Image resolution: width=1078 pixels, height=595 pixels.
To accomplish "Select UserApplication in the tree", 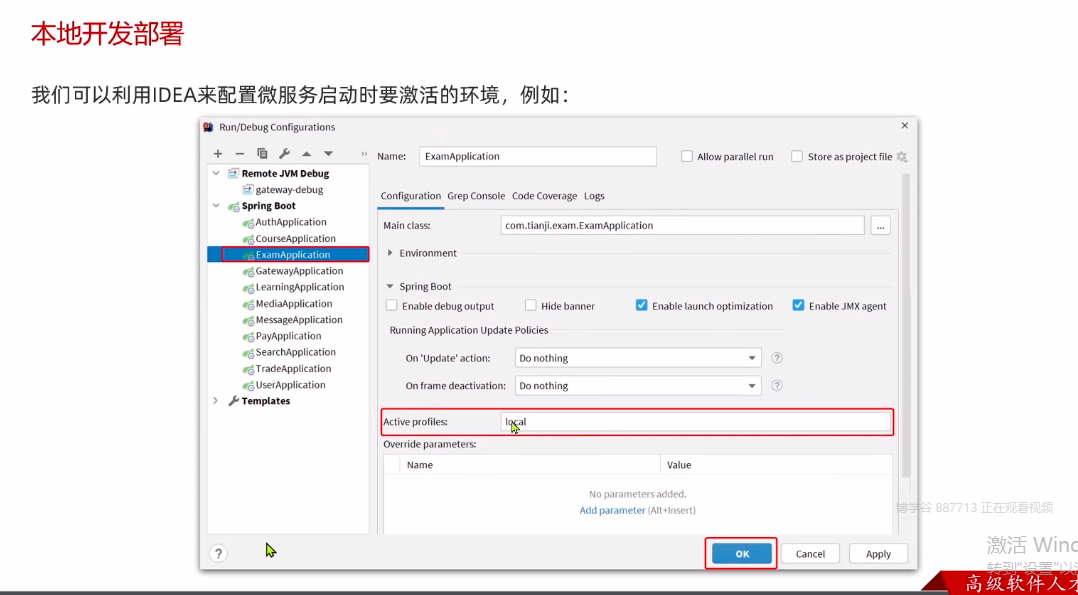I will pyautogui.click(x=290, y=385).
